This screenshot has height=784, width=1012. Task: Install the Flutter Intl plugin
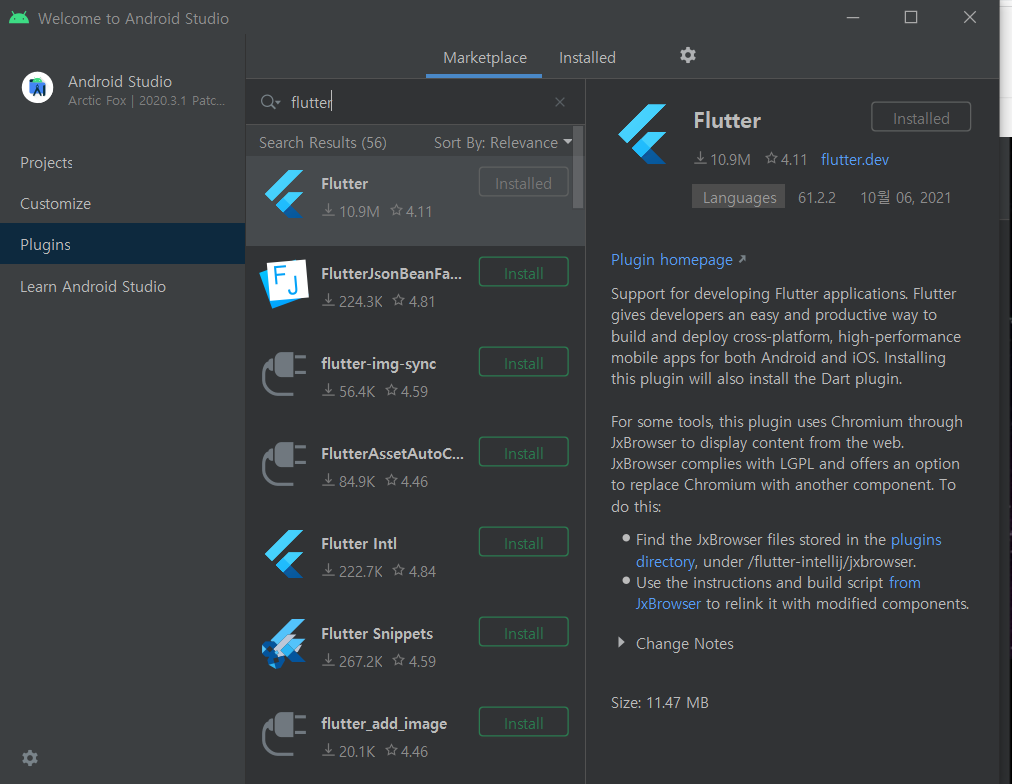coord(523,542)
